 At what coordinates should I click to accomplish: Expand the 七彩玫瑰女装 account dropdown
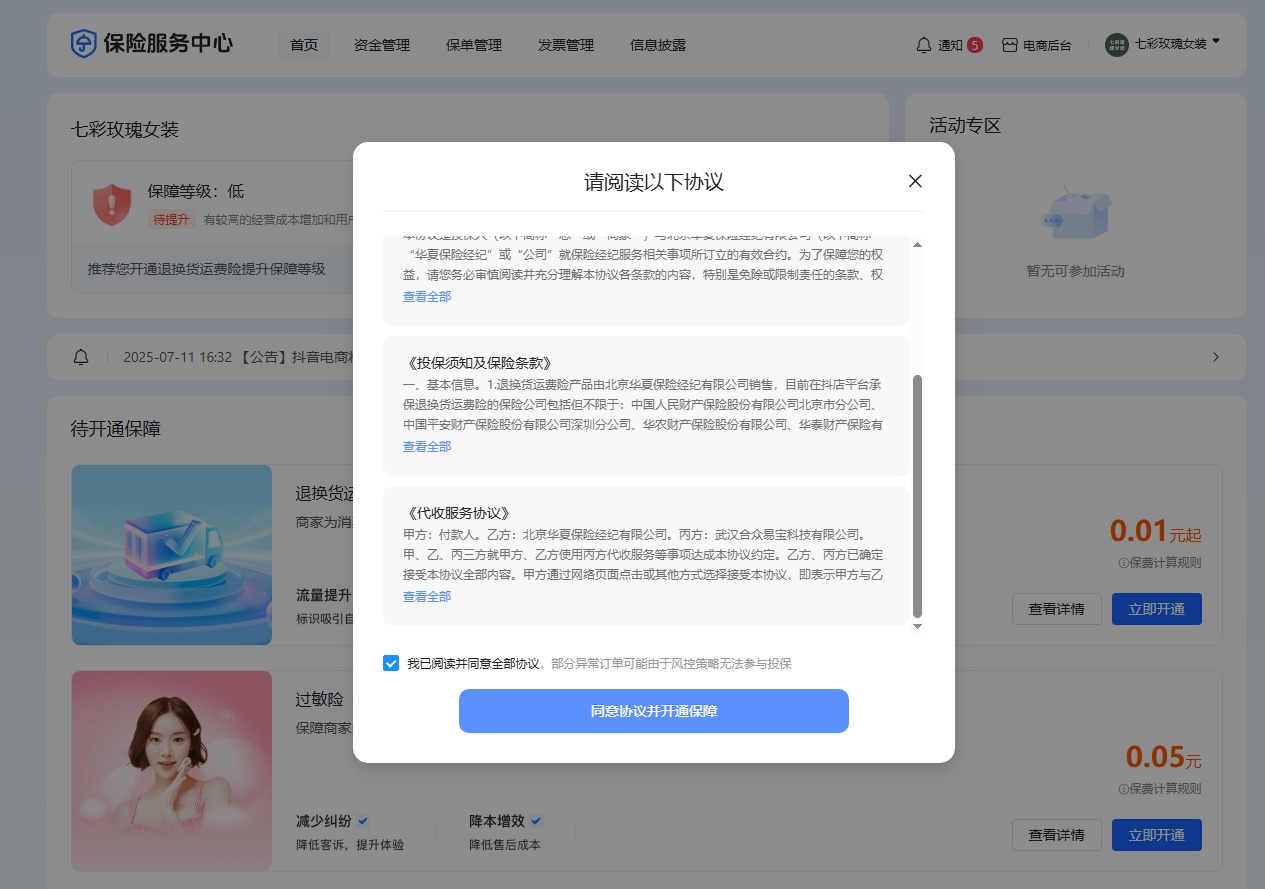coord(1213,41)
